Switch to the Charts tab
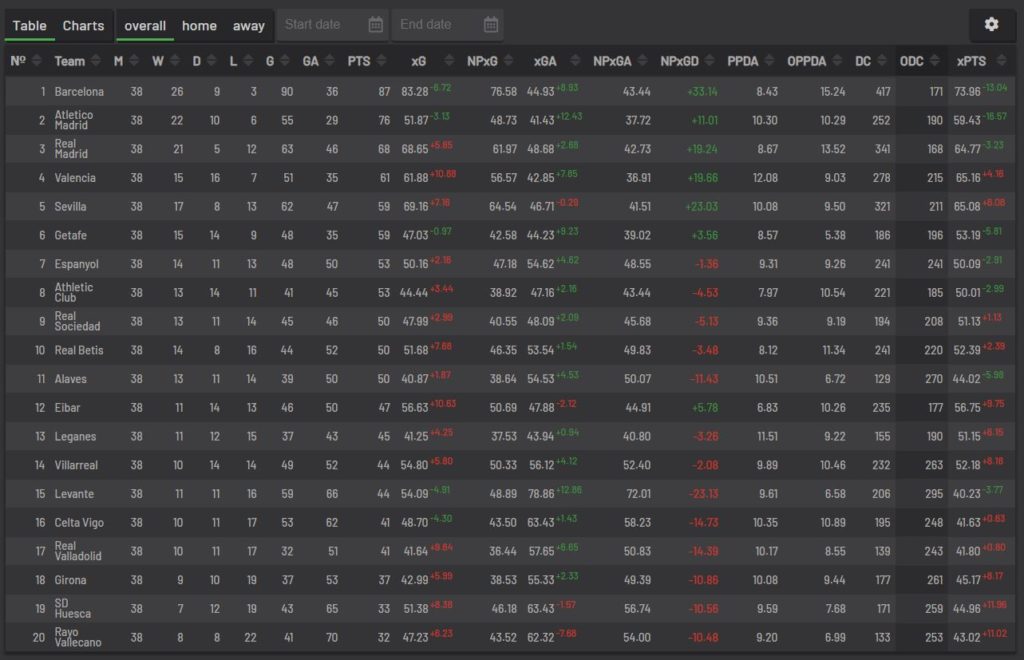Screen dimensions: 1024x660 pyautogui.click(x=83, y=25)
